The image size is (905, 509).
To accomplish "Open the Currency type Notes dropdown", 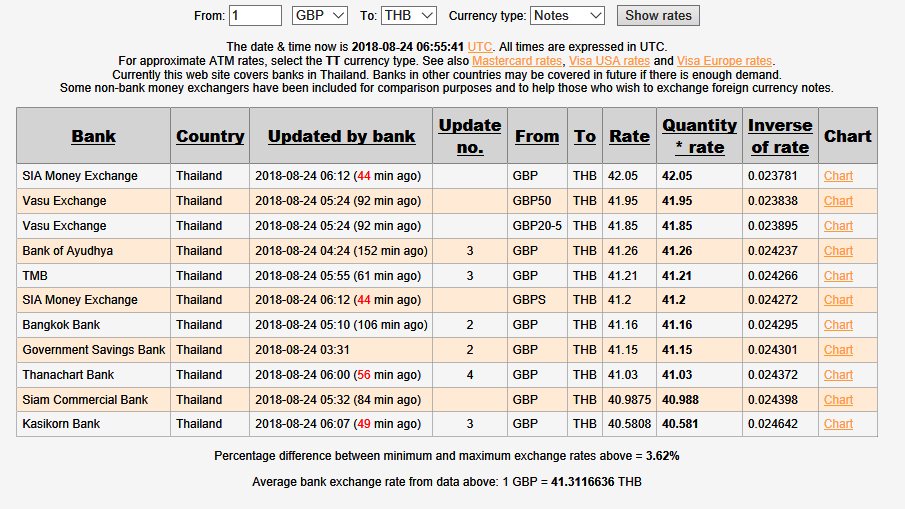I will 567,16.
